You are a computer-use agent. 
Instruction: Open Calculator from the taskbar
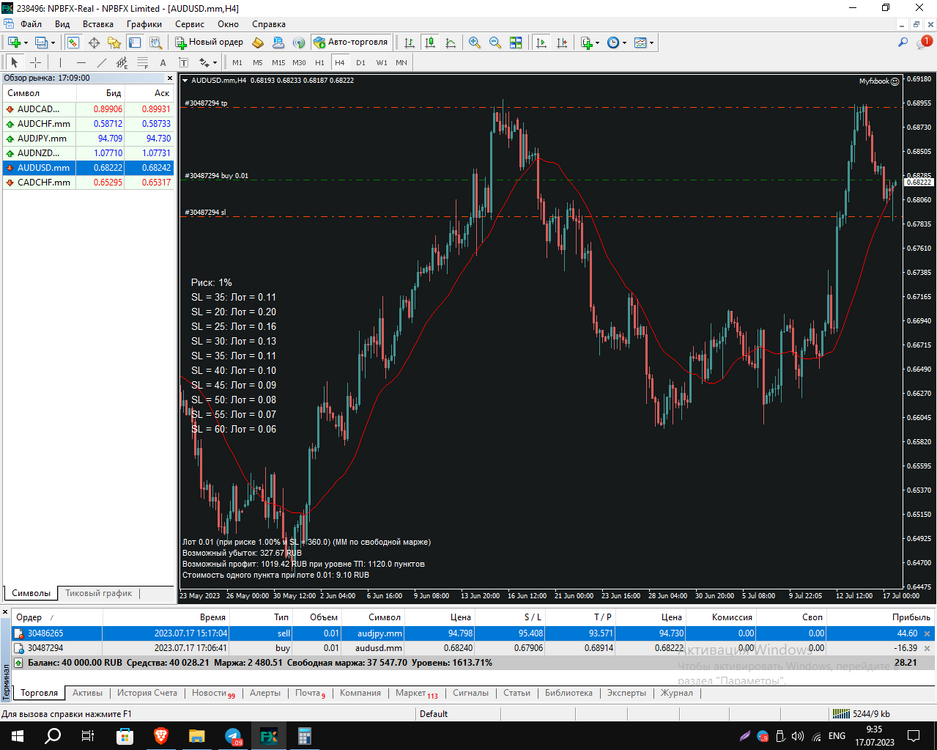(304, 736)
